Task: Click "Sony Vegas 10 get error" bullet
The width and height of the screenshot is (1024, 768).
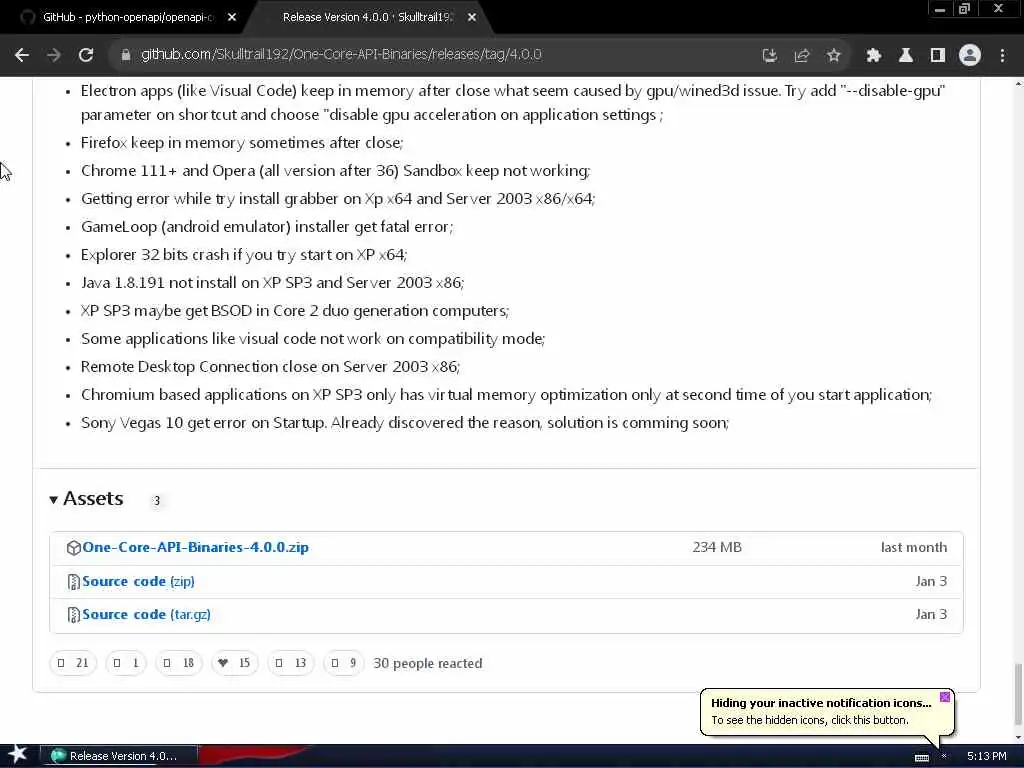Action: [x=404, y=423]
